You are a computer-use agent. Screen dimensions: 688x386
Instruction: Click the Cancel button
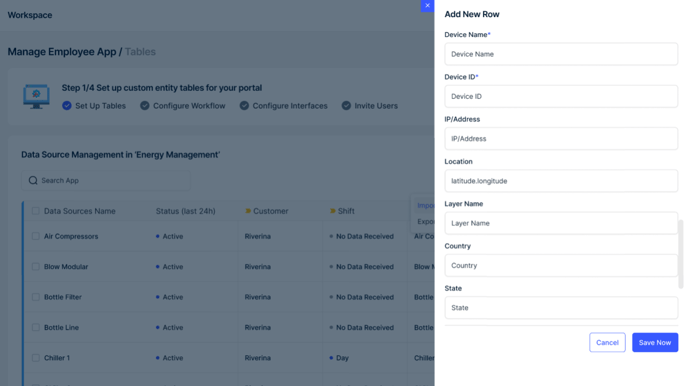tap(607, 343)
